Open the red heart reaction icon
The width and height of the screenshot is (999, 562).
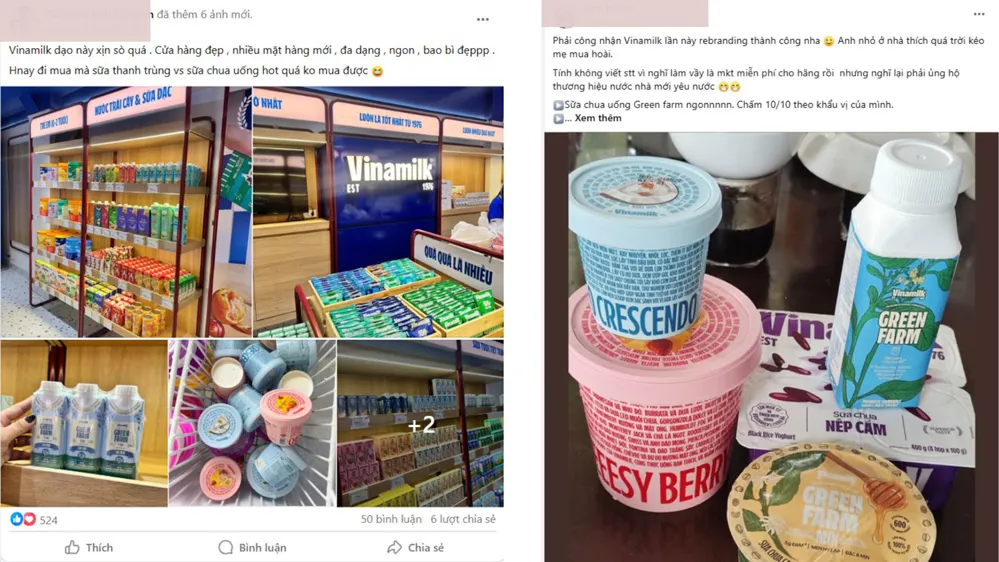(29, 519)
